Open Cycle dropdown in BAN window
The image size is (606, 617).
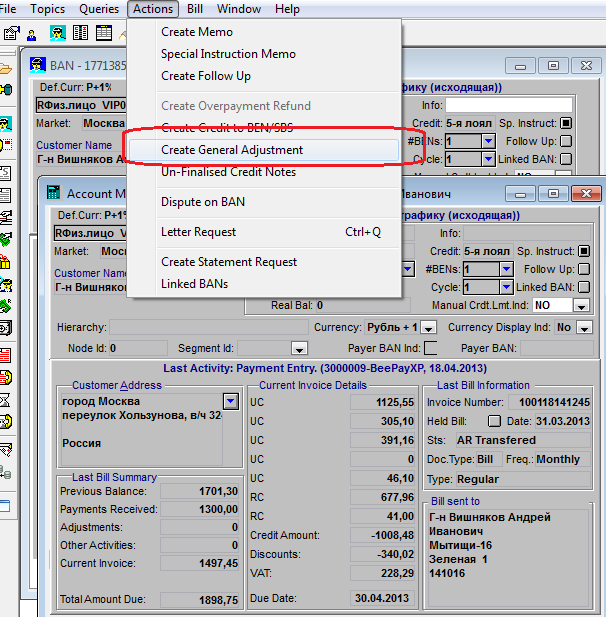coord(488,159)
